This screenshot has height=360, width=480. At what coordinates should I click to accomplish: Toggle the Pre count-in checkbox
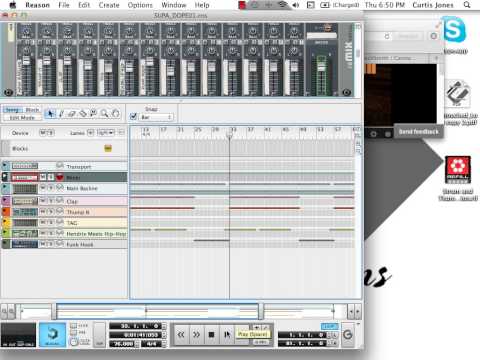tap(74, 332)
